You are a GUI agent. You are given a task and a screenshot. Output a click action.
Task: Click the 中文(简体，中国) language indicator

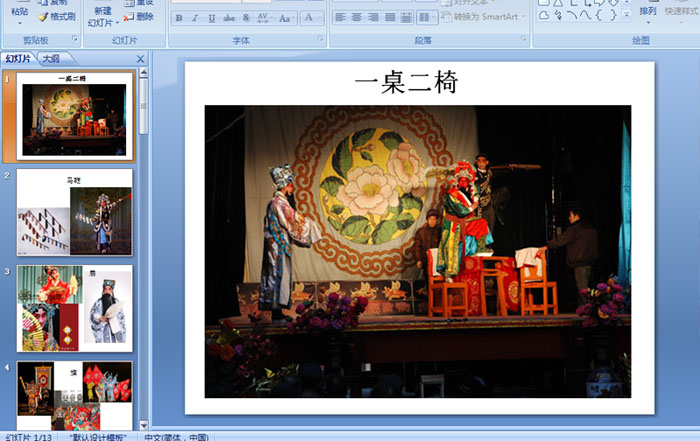pyautogui.click(x=176, y=437)
